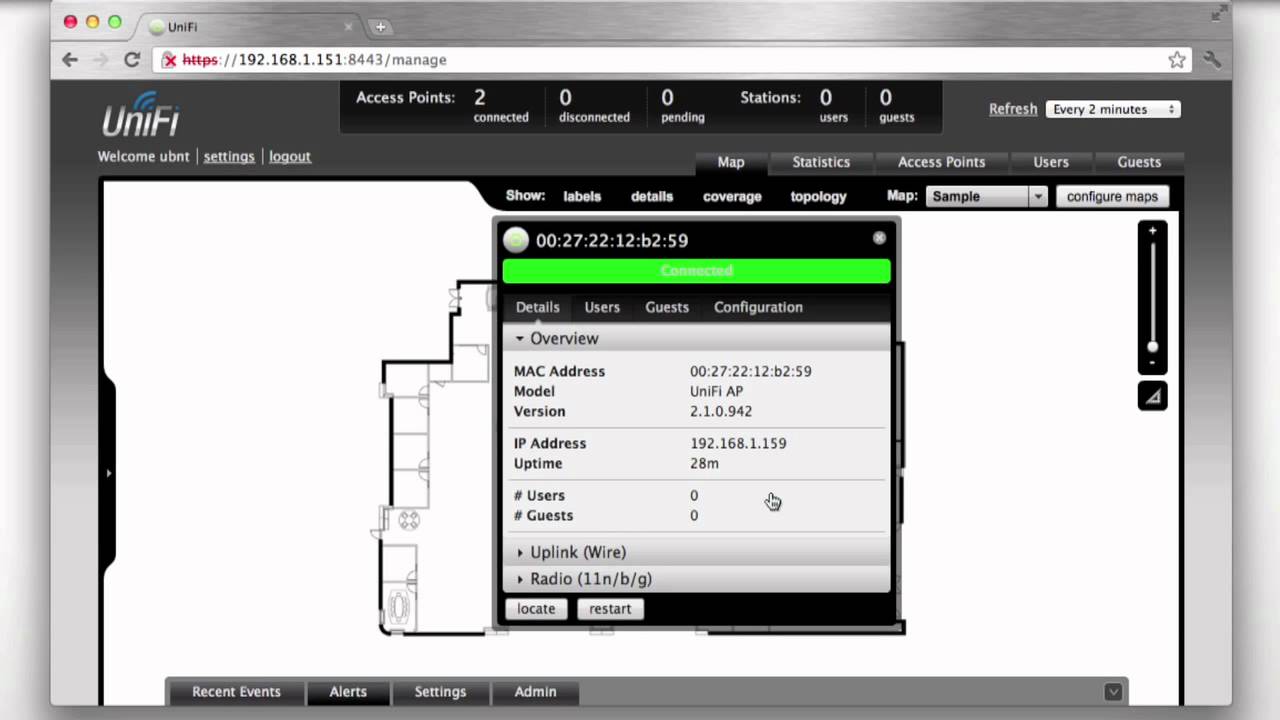
Task: Open the Map selection dropdown (Sample)
Action: [x=986, y=196]
